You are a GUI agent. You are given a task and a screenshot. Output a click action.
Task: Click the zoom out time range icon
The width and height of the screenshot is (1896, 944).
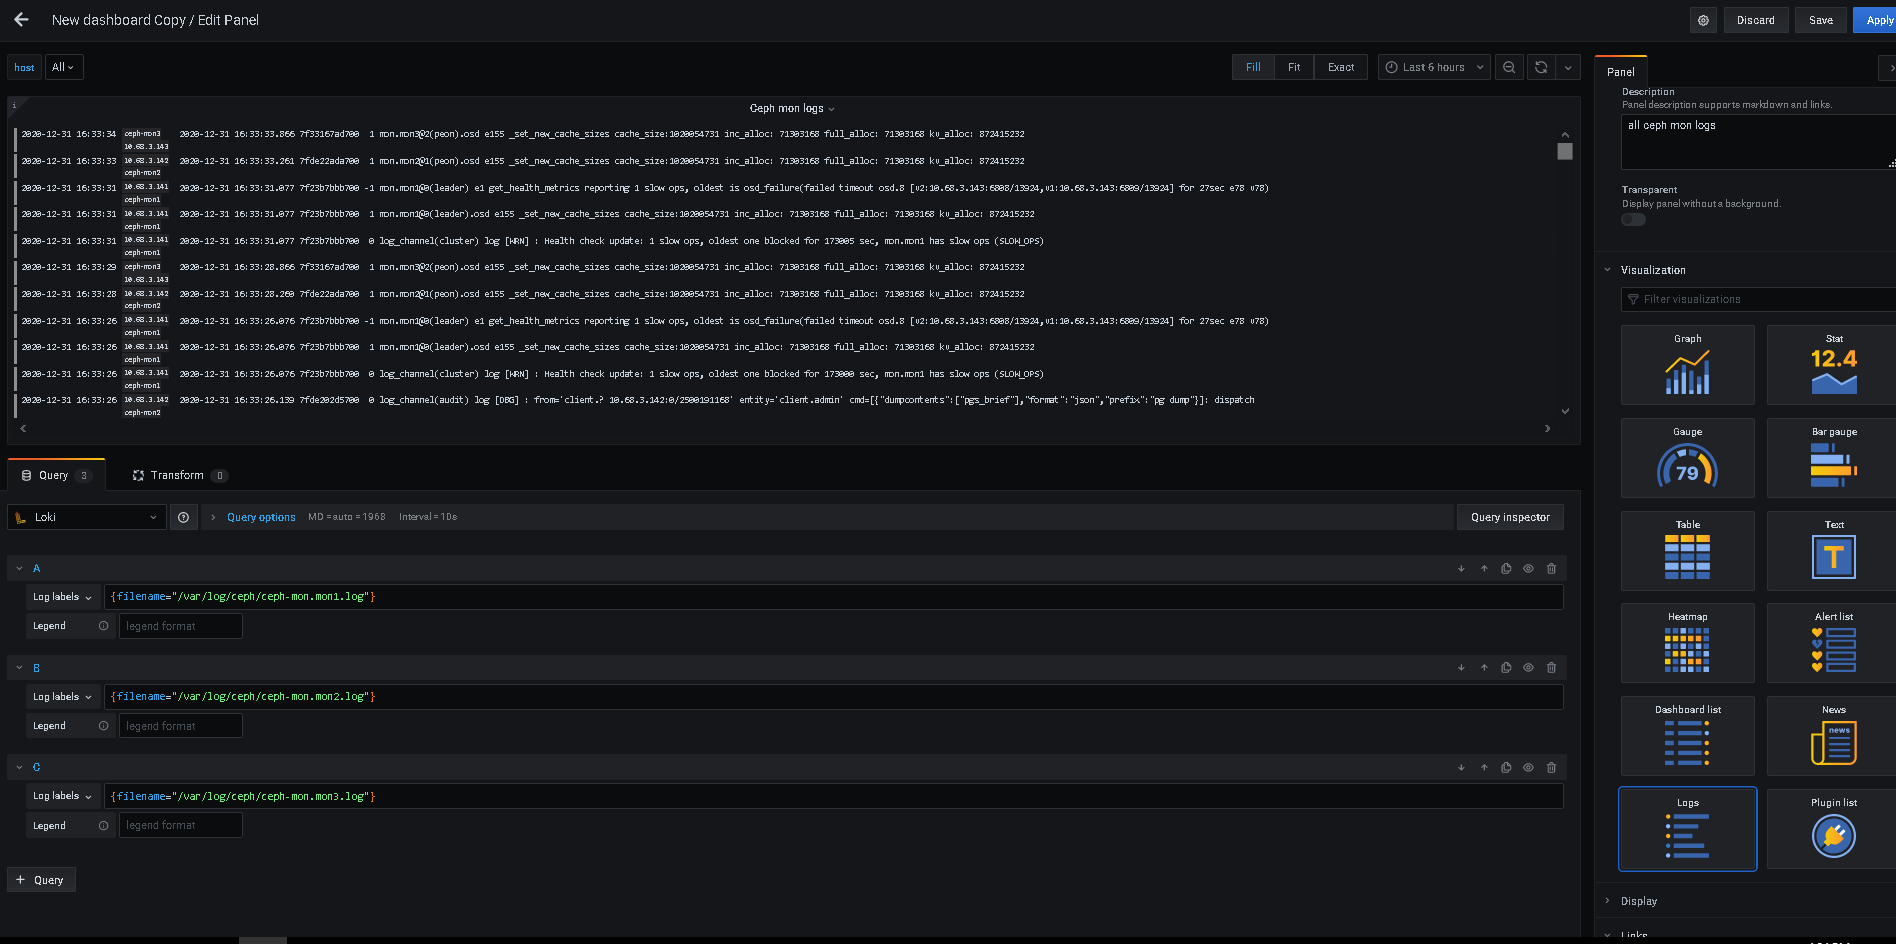tap(1509, 67)
